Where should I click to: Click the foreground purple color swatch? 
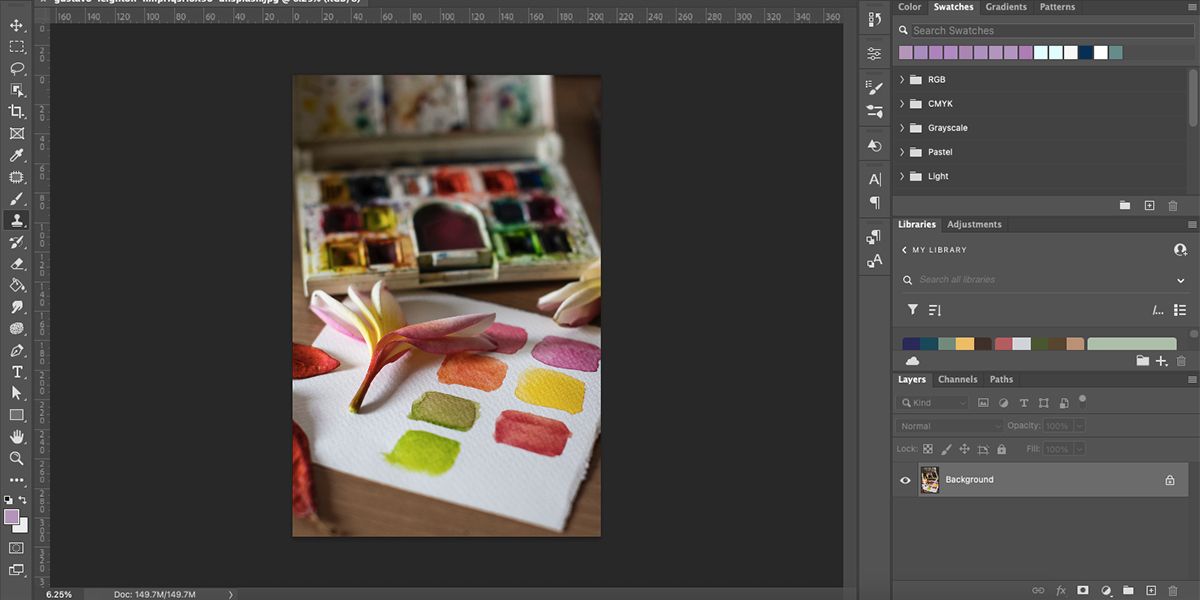[11, 517]
